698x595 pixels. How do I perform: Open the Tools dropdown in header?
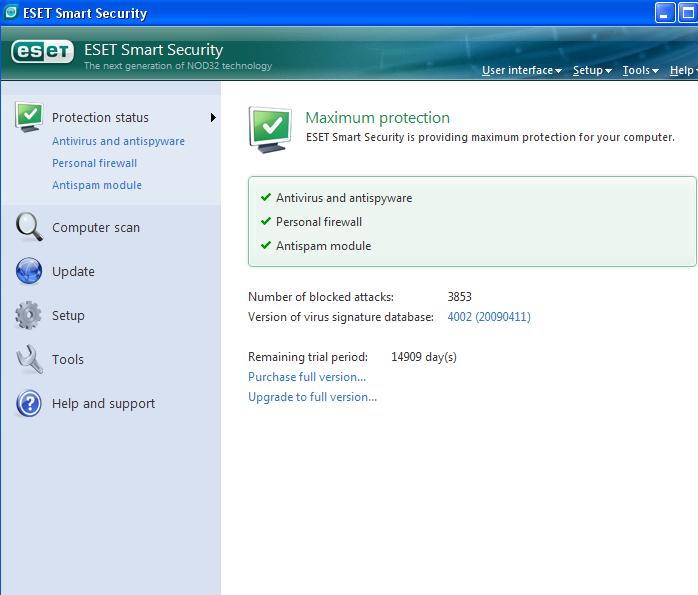point(641,70)
